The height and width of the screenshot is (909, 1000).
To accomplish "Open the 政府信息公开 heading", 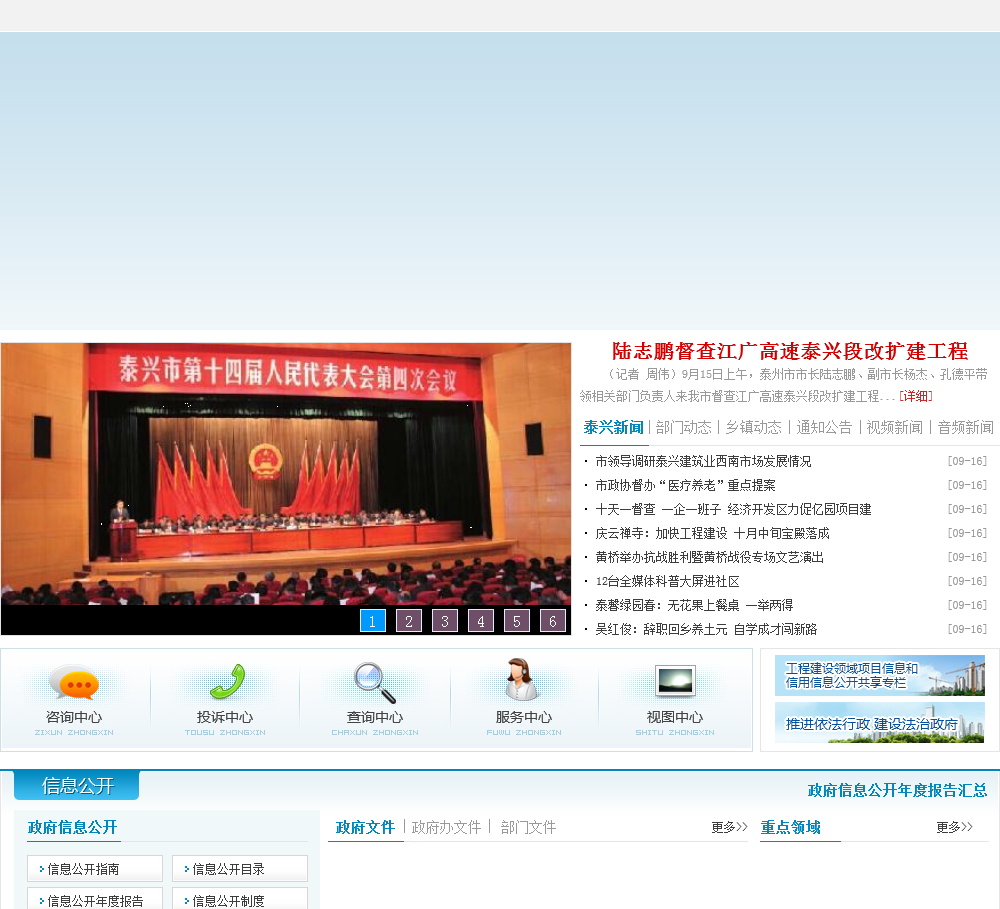I will (x=73, y=827).
